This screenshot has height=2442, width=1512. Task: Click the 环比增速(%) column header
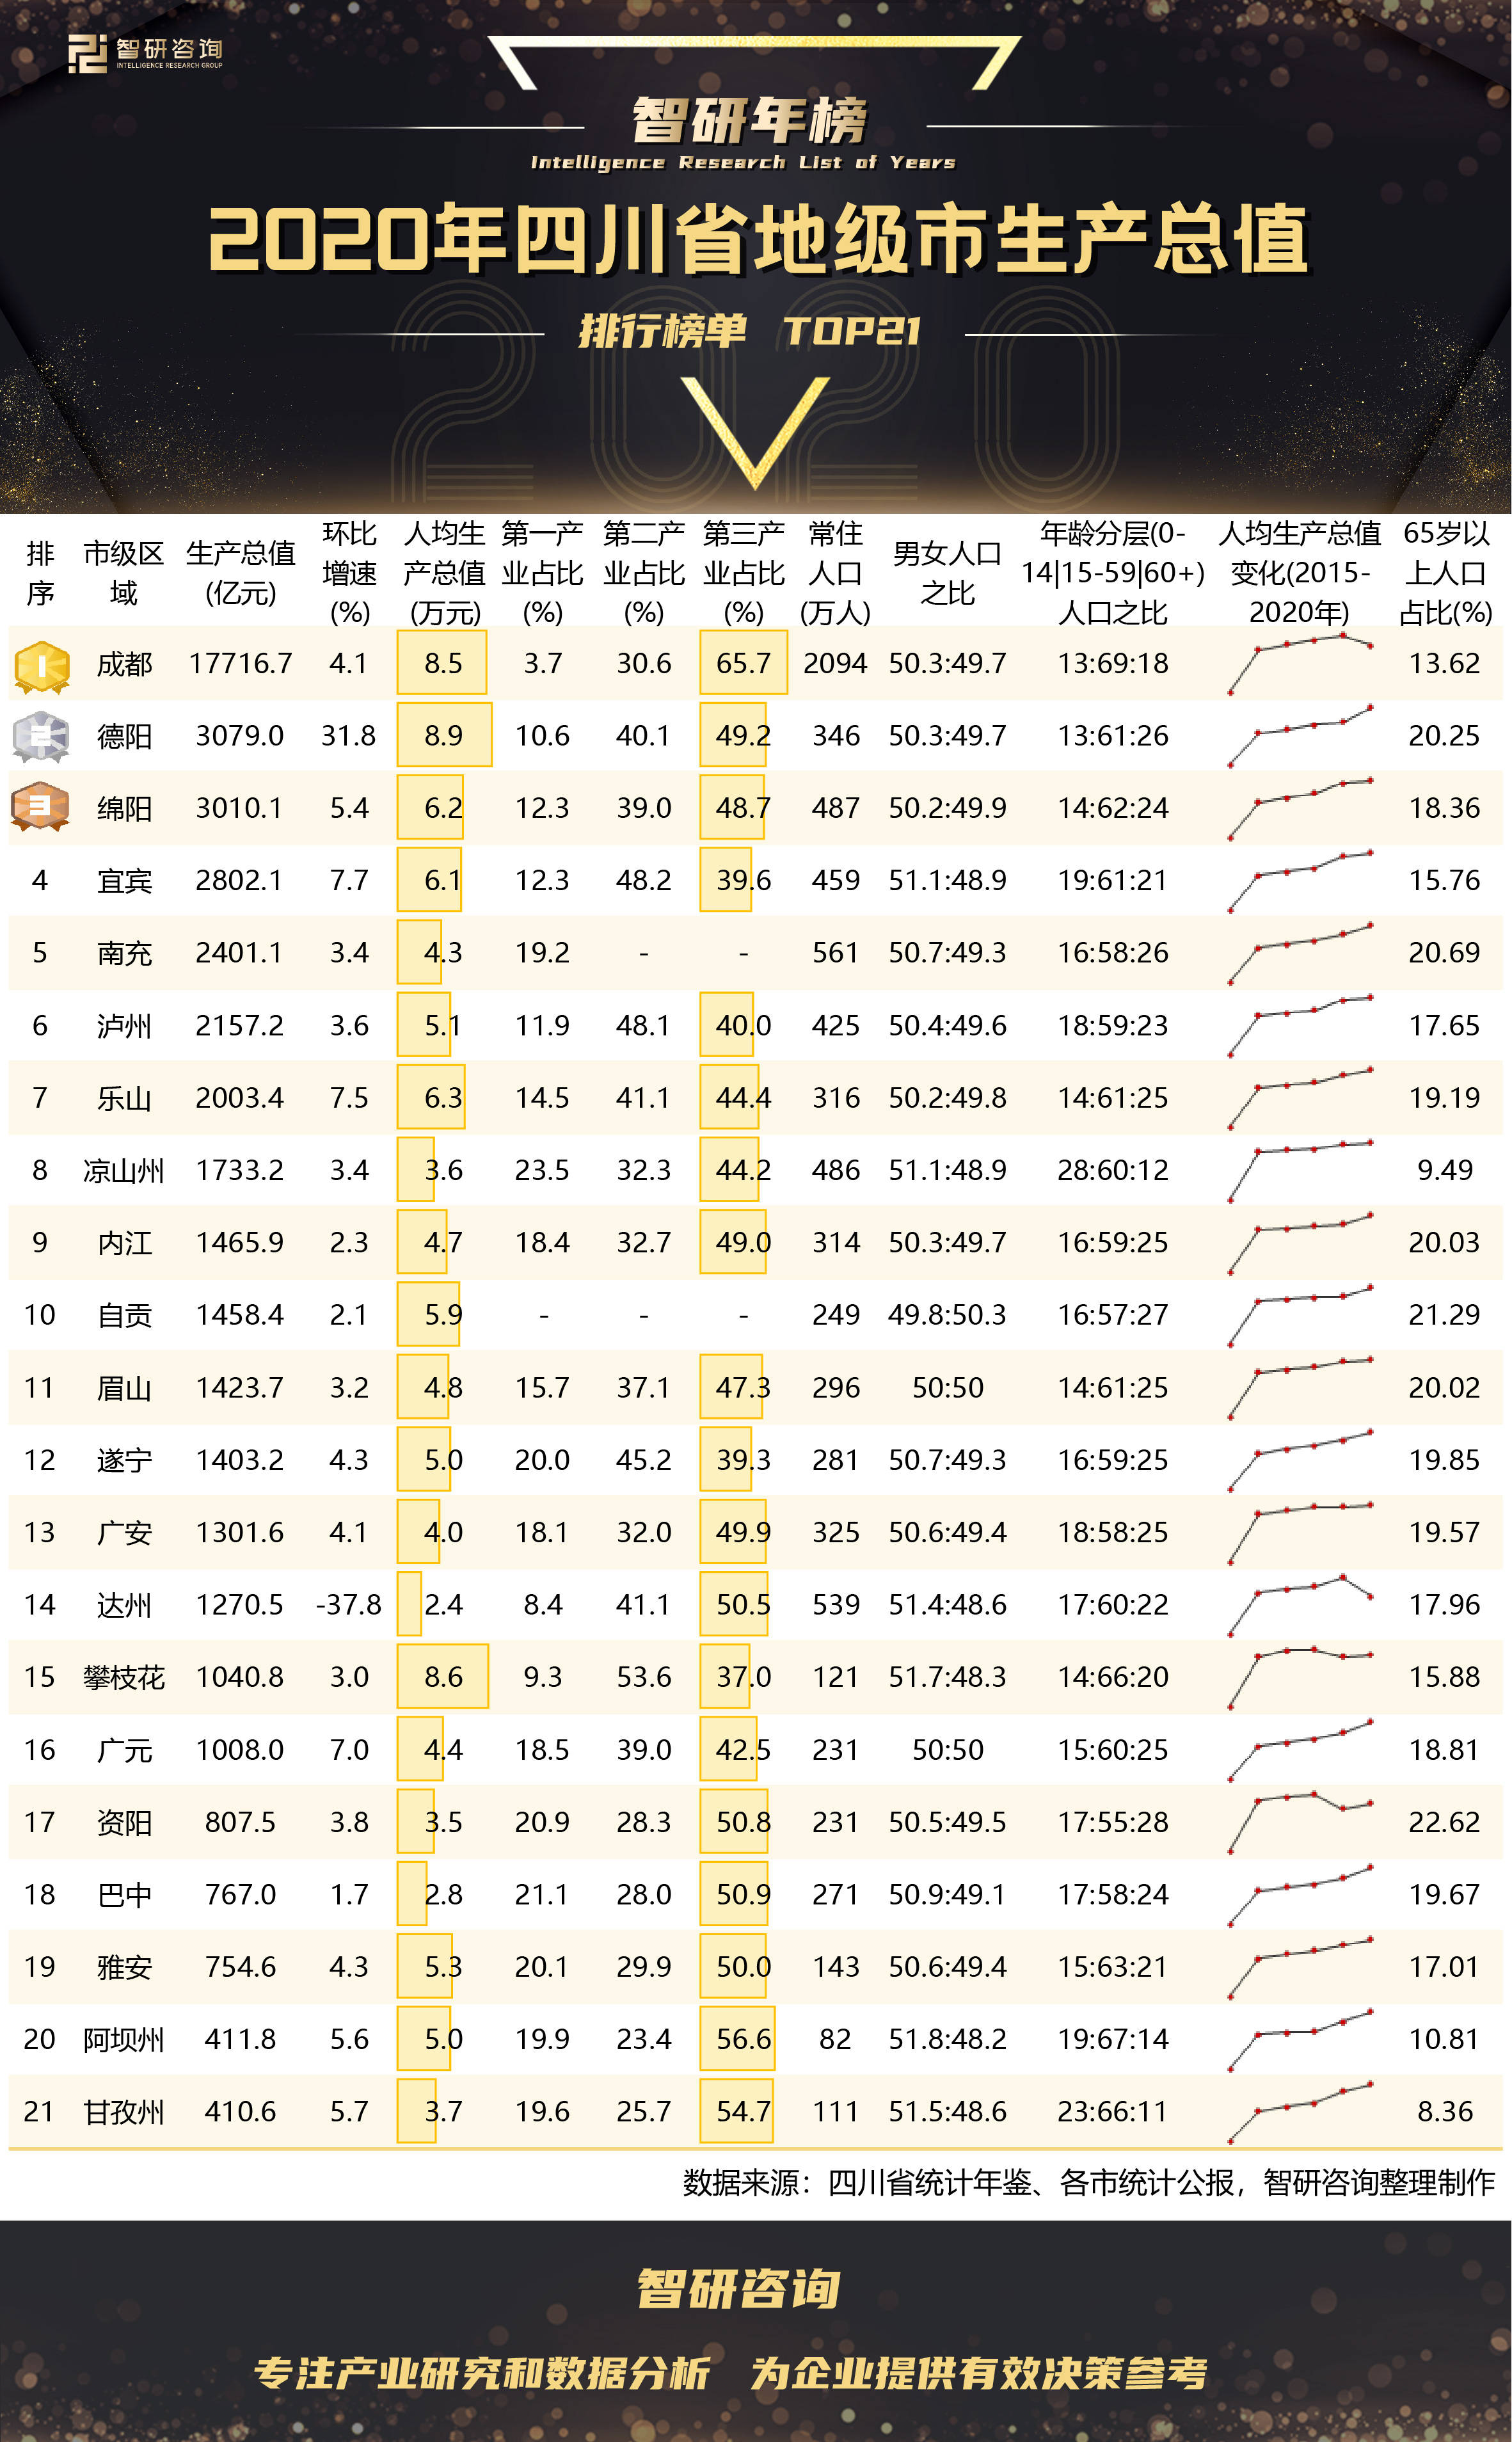point(349,573)
